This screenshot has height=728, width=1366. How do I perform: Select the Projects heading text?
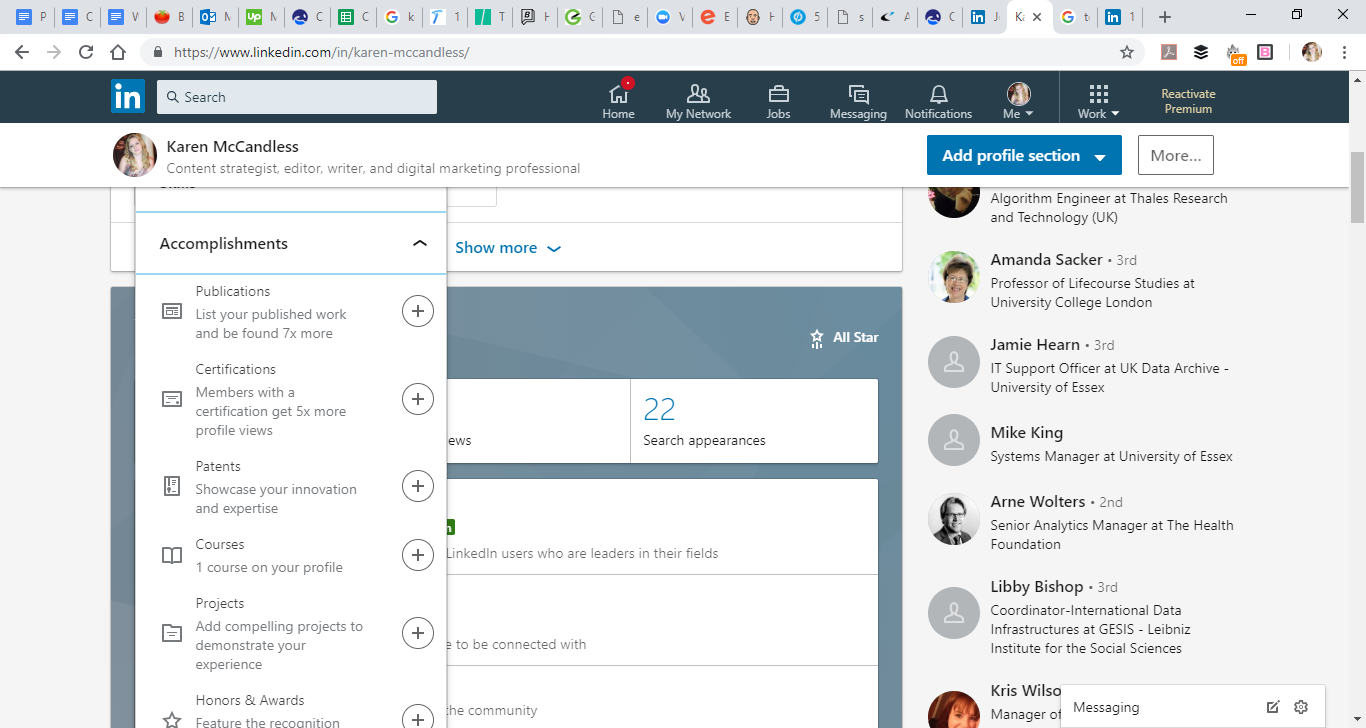(220, 603)
